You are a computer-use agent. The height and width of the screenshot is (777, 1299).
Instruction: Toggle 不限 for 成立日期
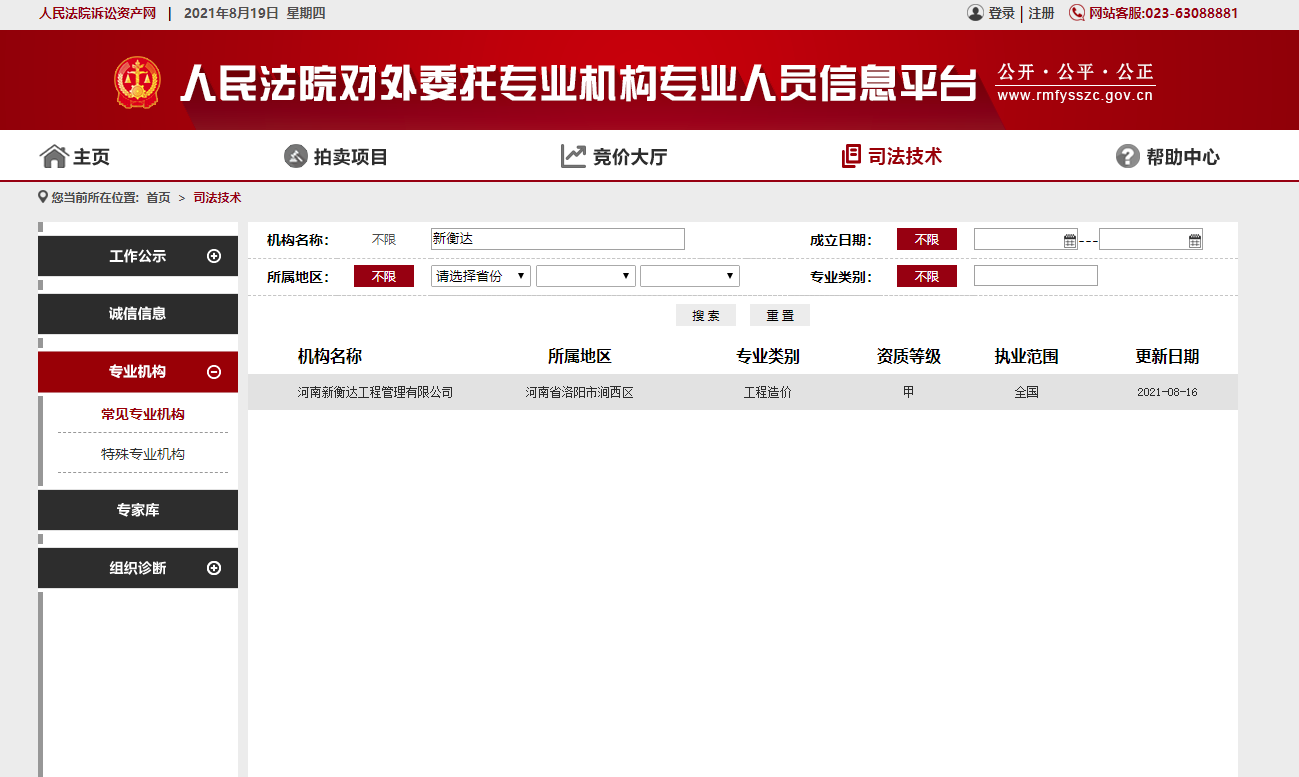926,240
